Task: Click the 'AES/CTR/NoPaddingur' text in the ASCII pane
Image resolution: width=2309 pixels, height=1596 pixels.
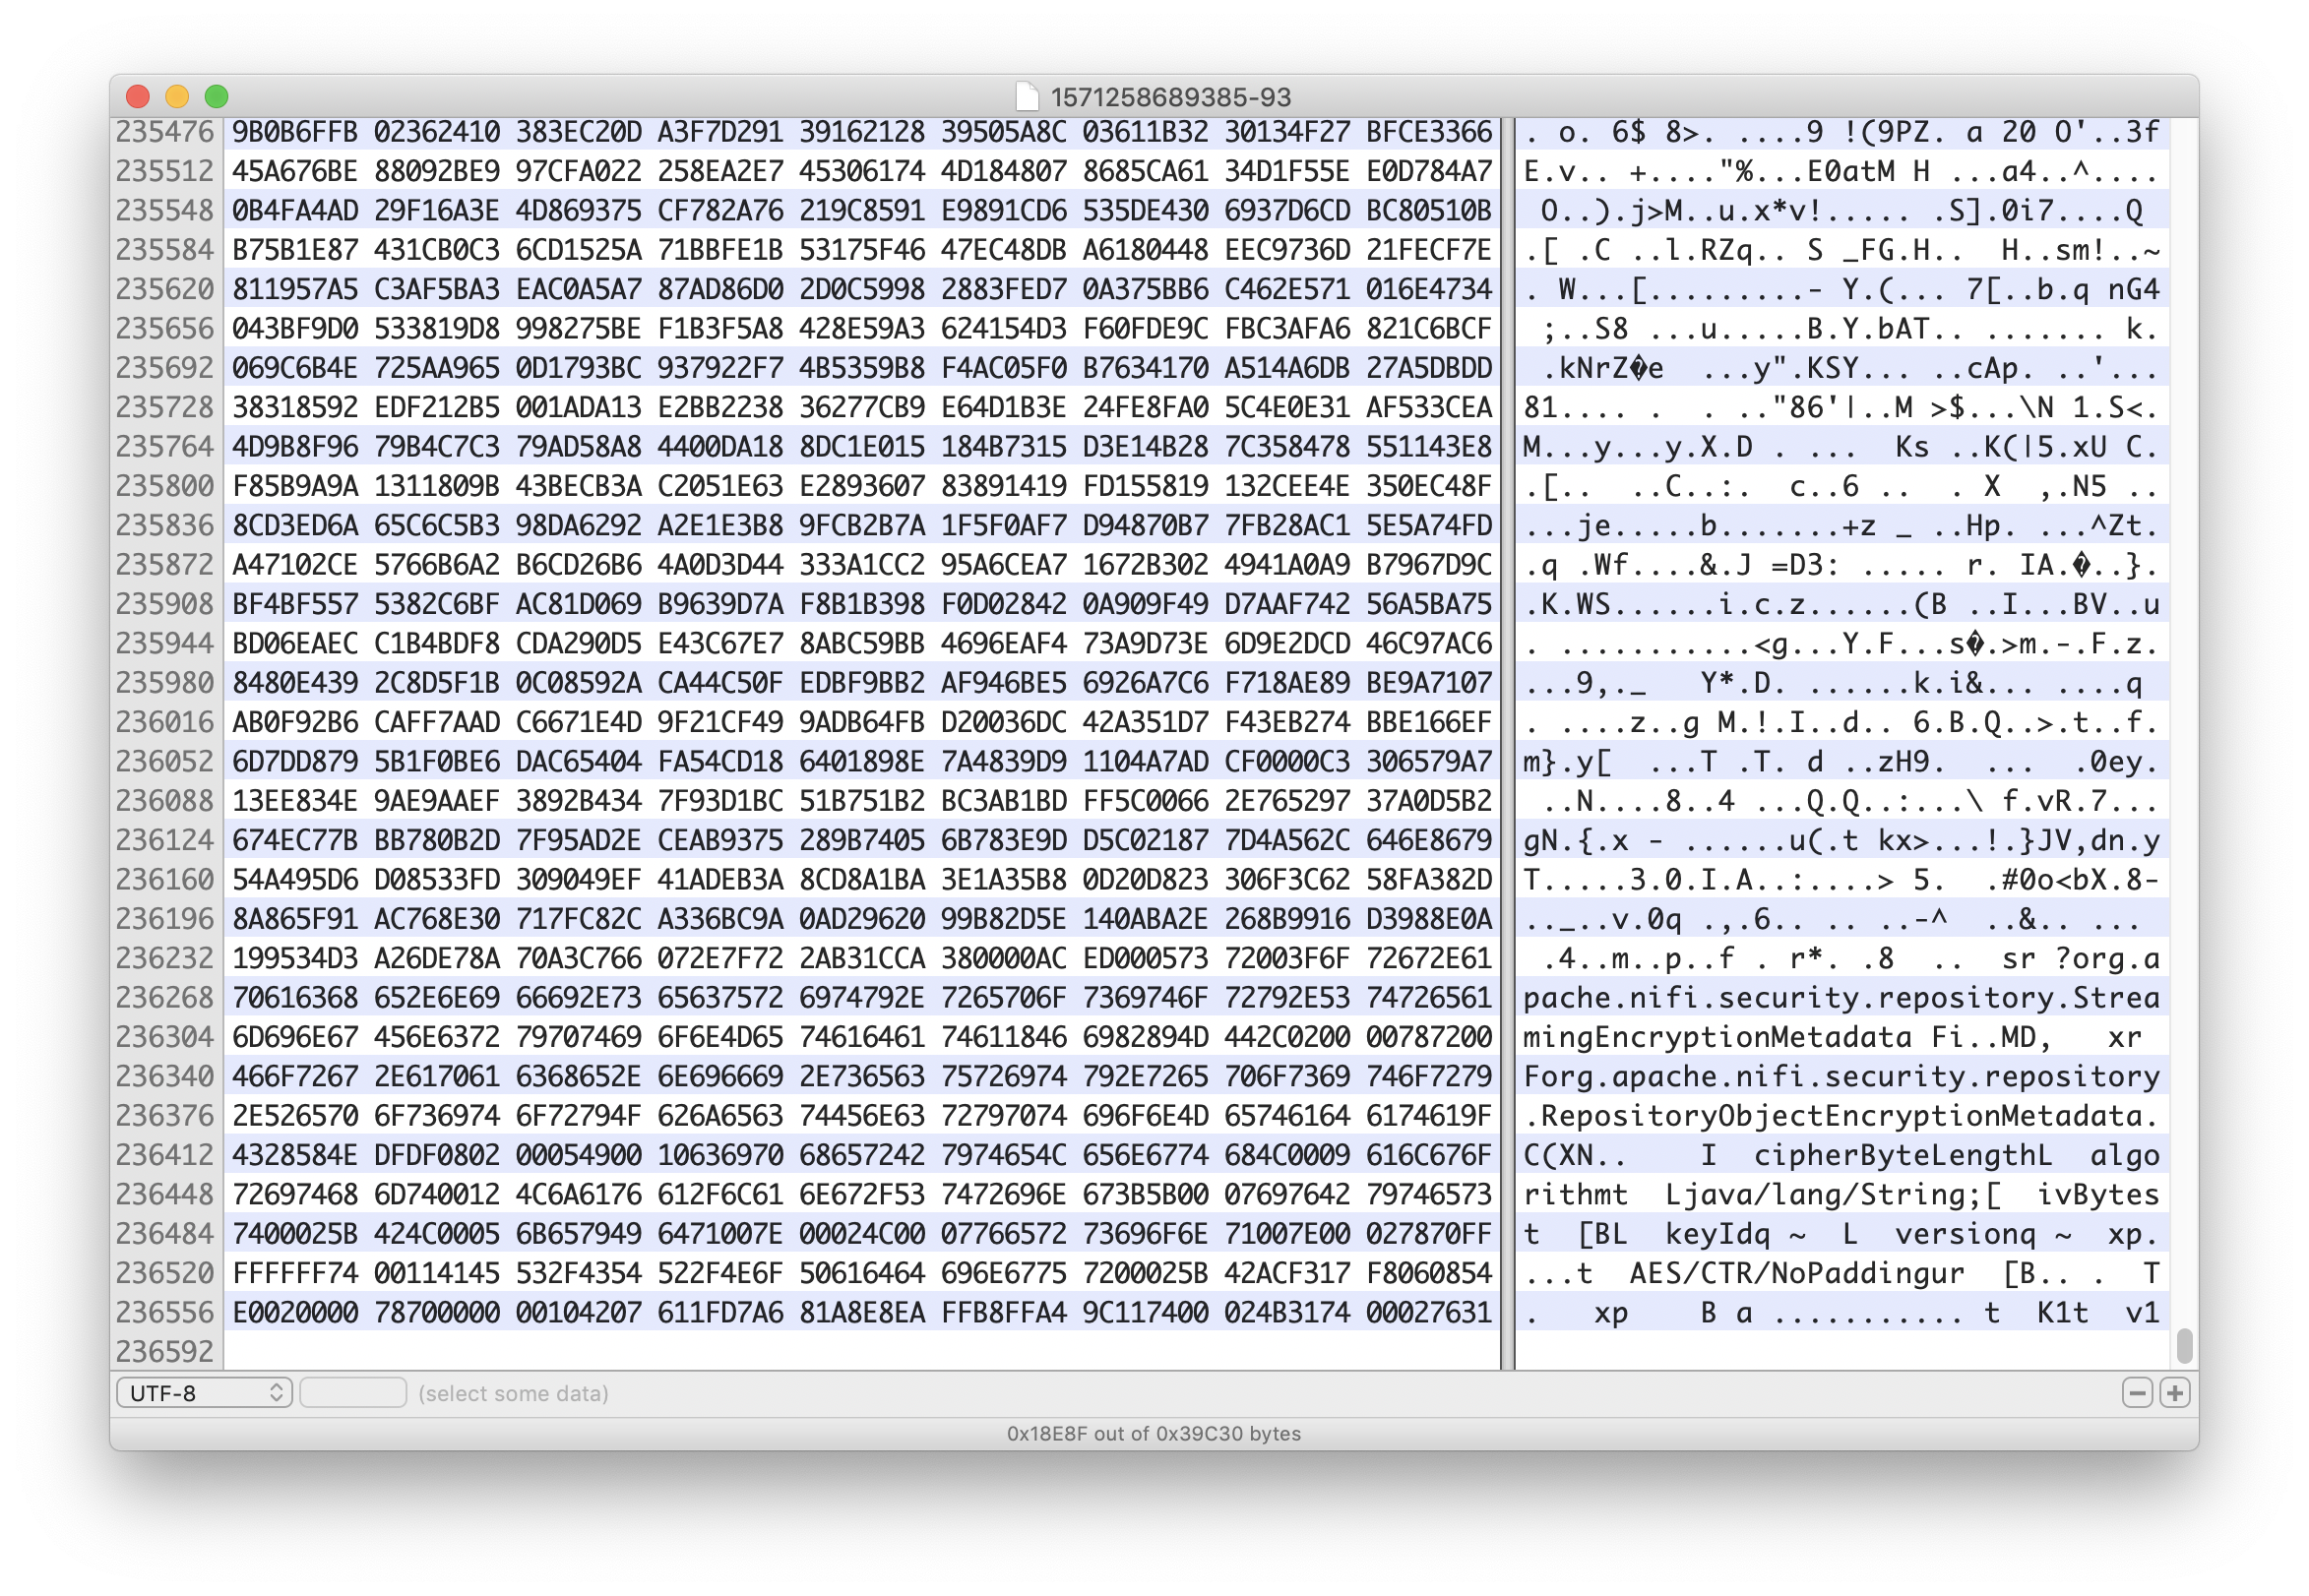Action: tap(1796, 1273)
